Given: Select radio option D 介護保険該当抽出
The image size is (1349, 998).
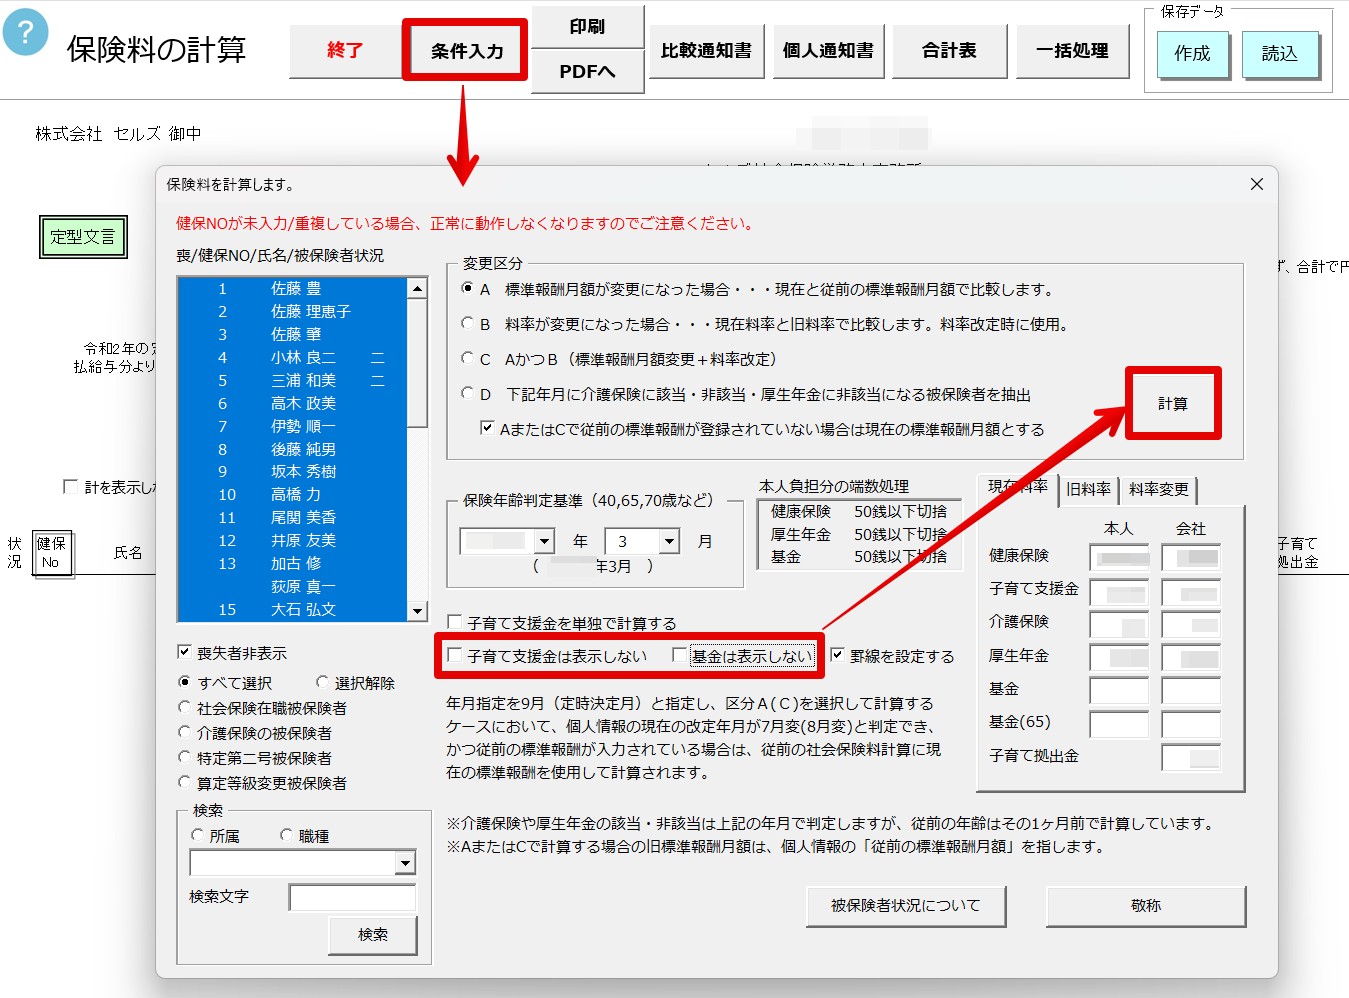Looking at the screenshot, I should tap(468, 394).
